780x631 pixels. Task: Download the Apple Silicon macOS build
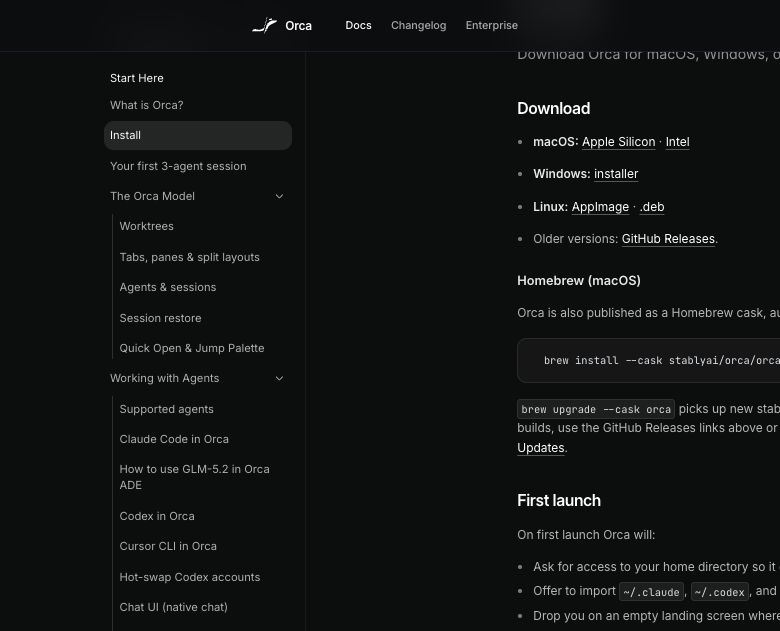(x=618, y=142)
